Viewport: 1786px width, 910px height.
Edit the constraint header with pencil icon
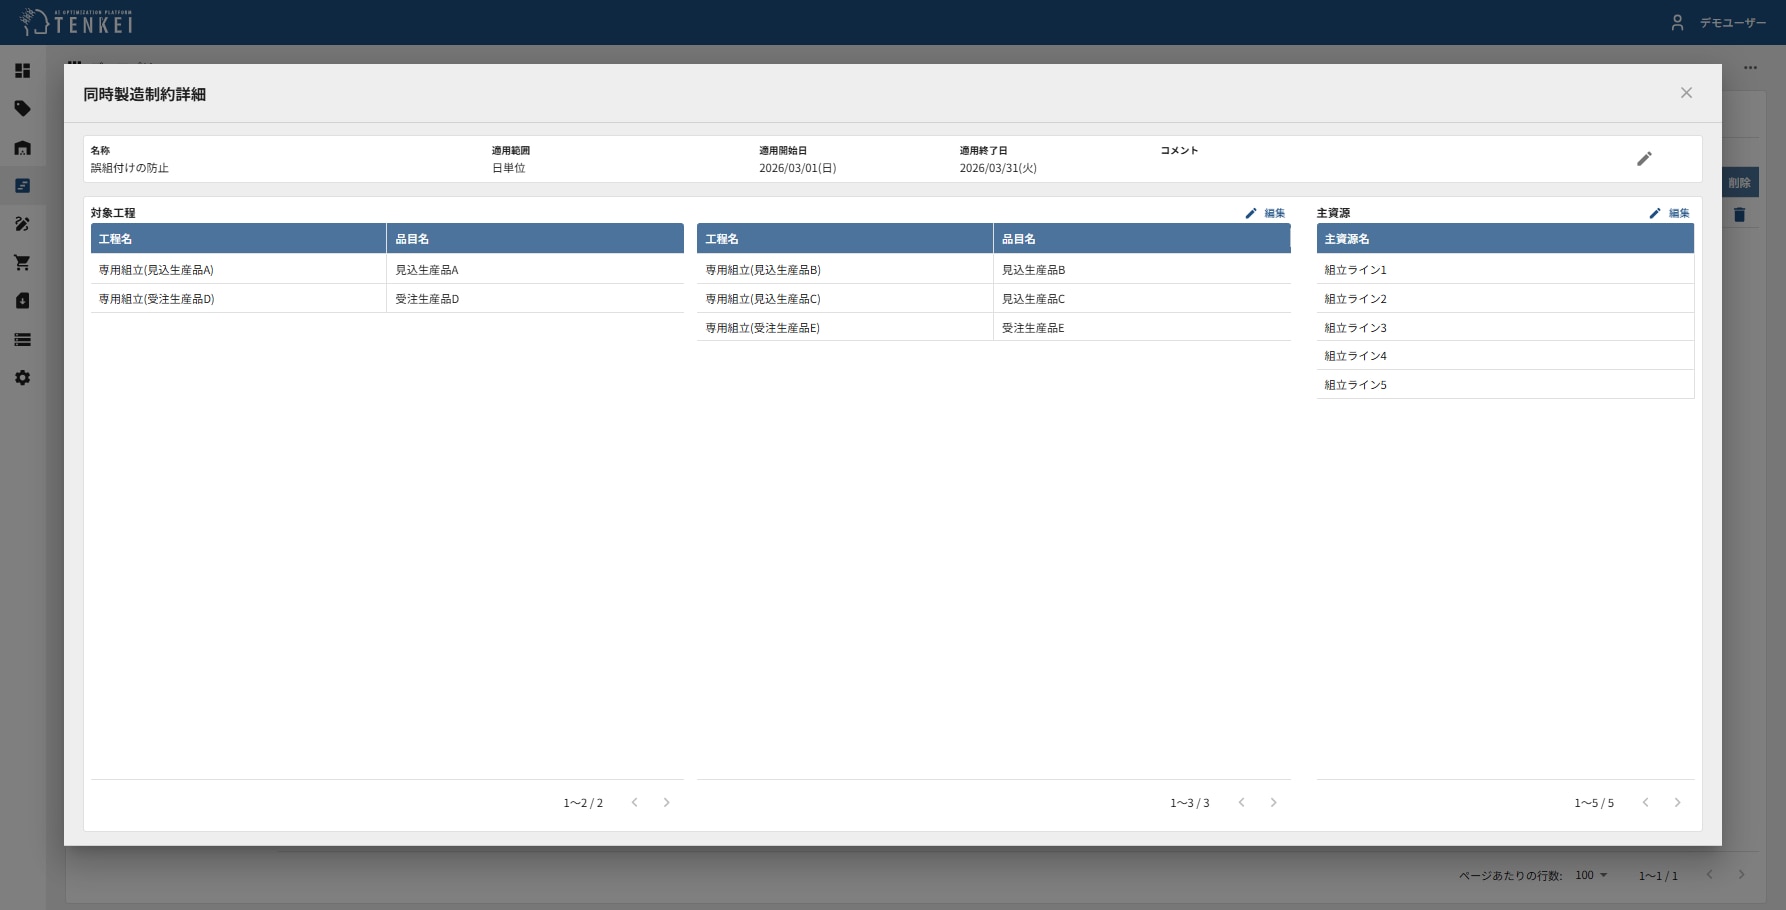coord(1644,159)
